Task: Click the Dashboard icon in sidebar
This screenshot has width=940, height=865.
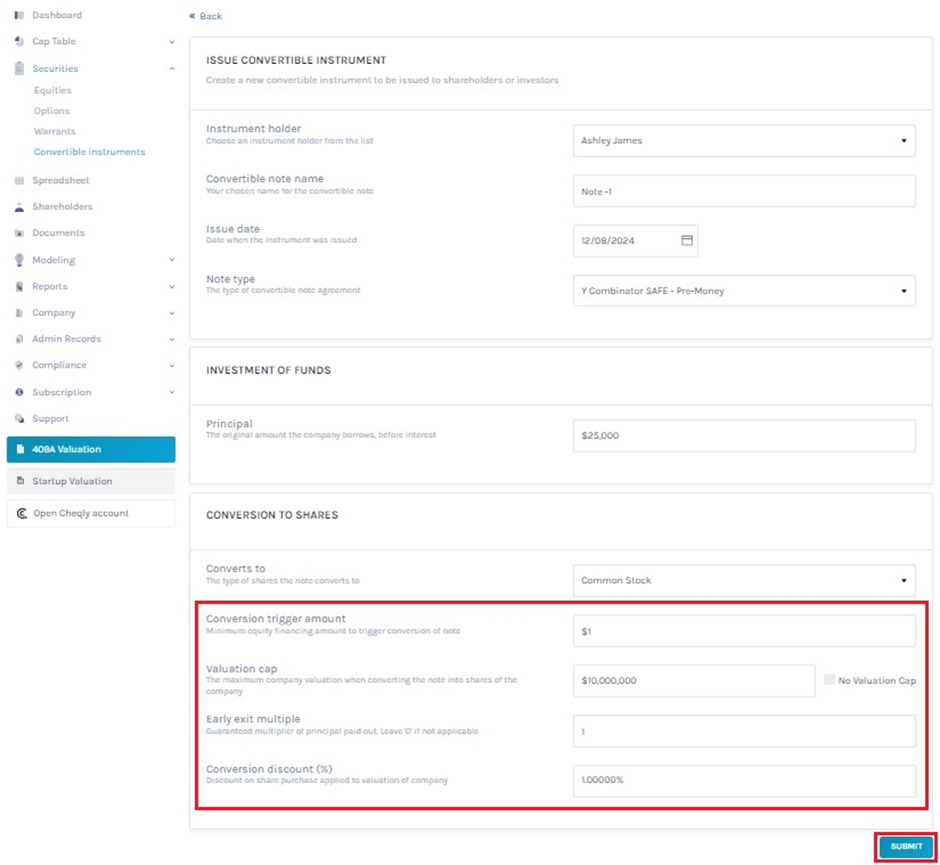Action: coord(19,15)
